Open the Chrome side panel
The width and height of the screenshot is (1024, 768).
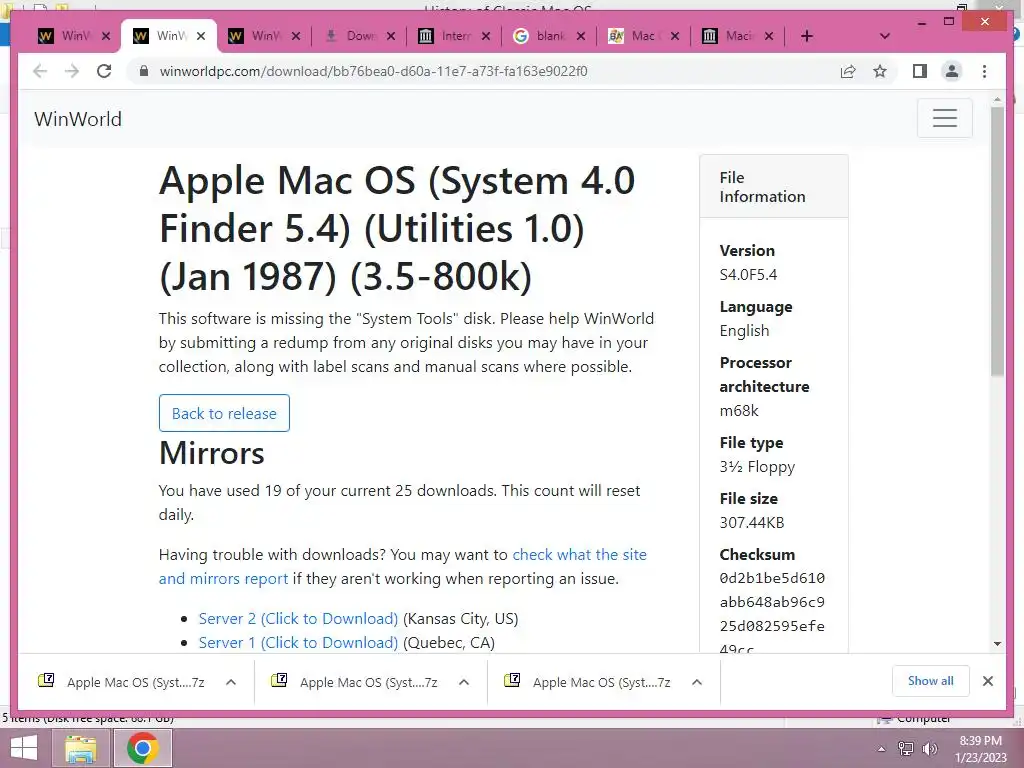click(x=920, y=71)
